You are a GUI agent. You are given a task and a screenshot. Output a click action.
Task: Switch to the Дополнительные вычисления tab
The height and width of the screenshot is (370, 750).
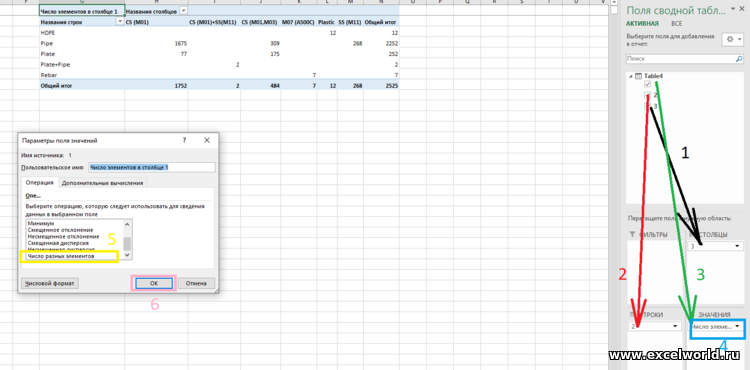[102, 183]
